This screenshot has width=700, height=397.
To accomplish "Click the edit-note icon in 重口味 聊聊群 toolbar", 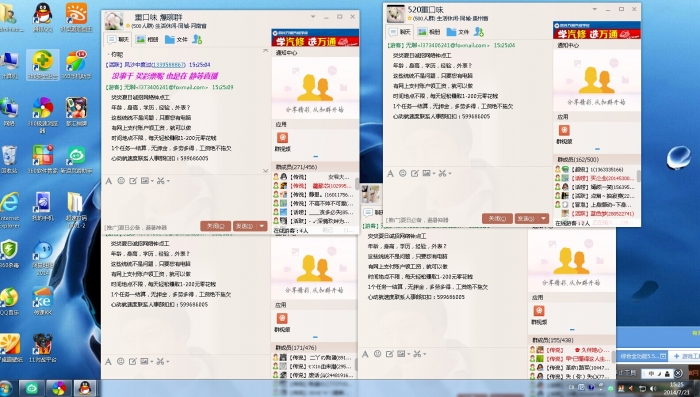I will pos(133,181).
